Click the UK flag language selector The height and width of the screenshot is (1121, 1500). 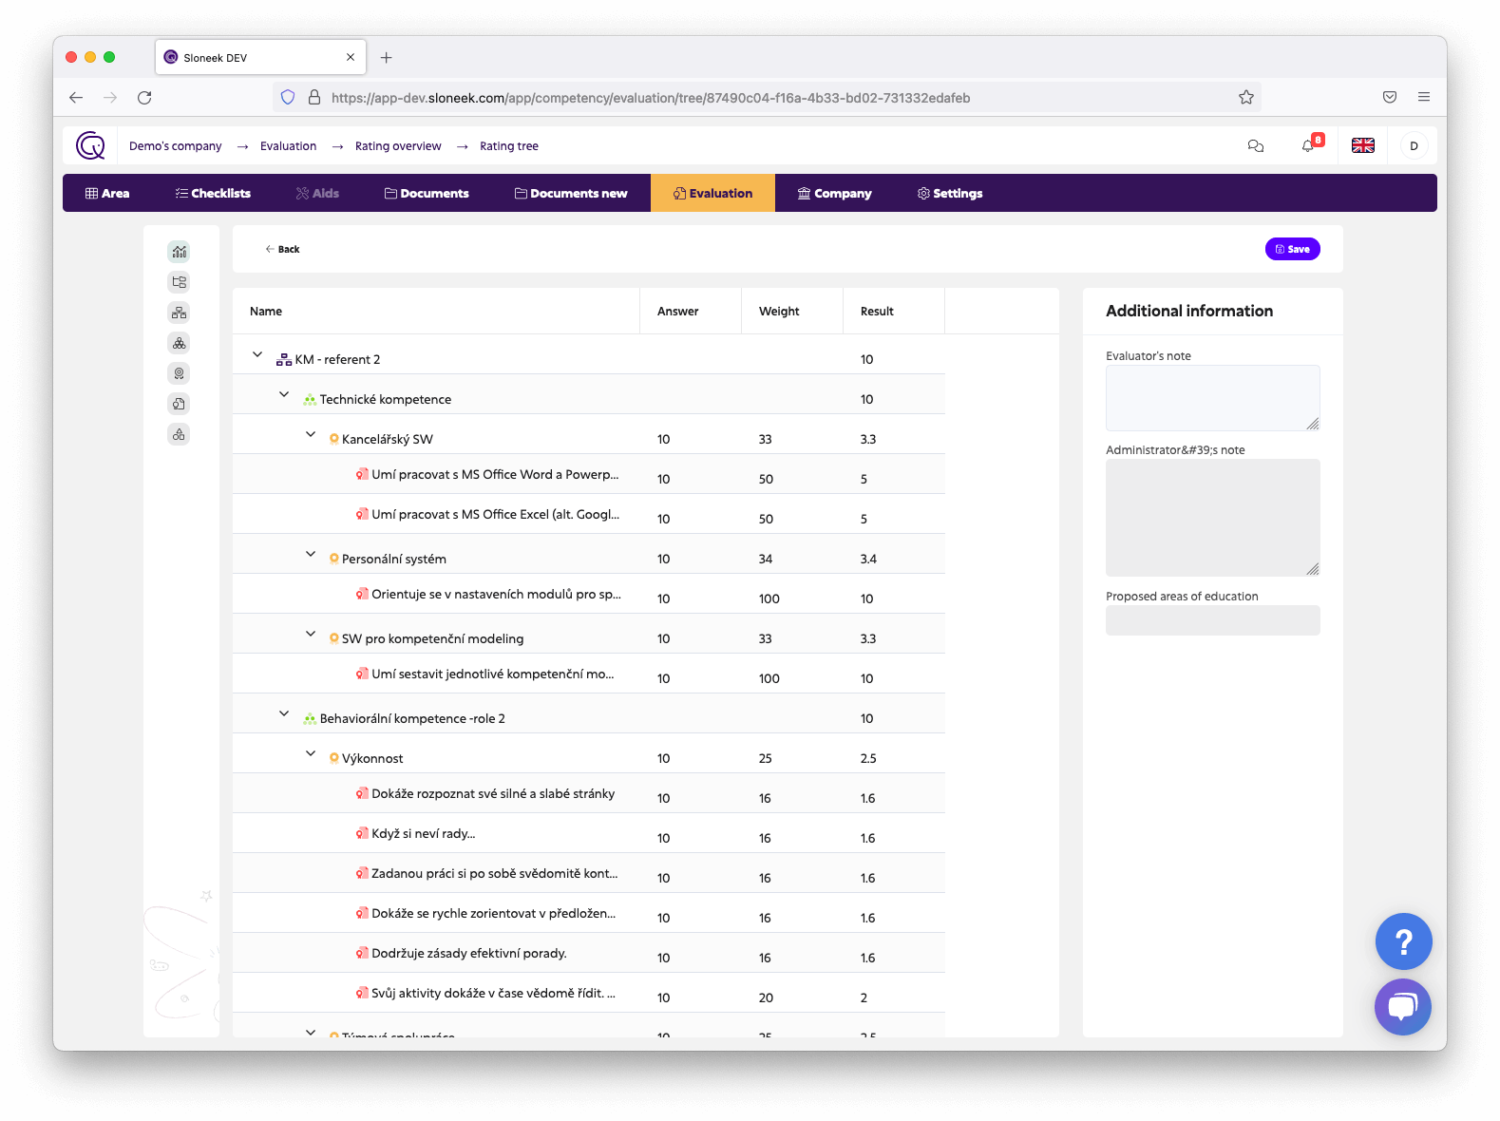1362,146
